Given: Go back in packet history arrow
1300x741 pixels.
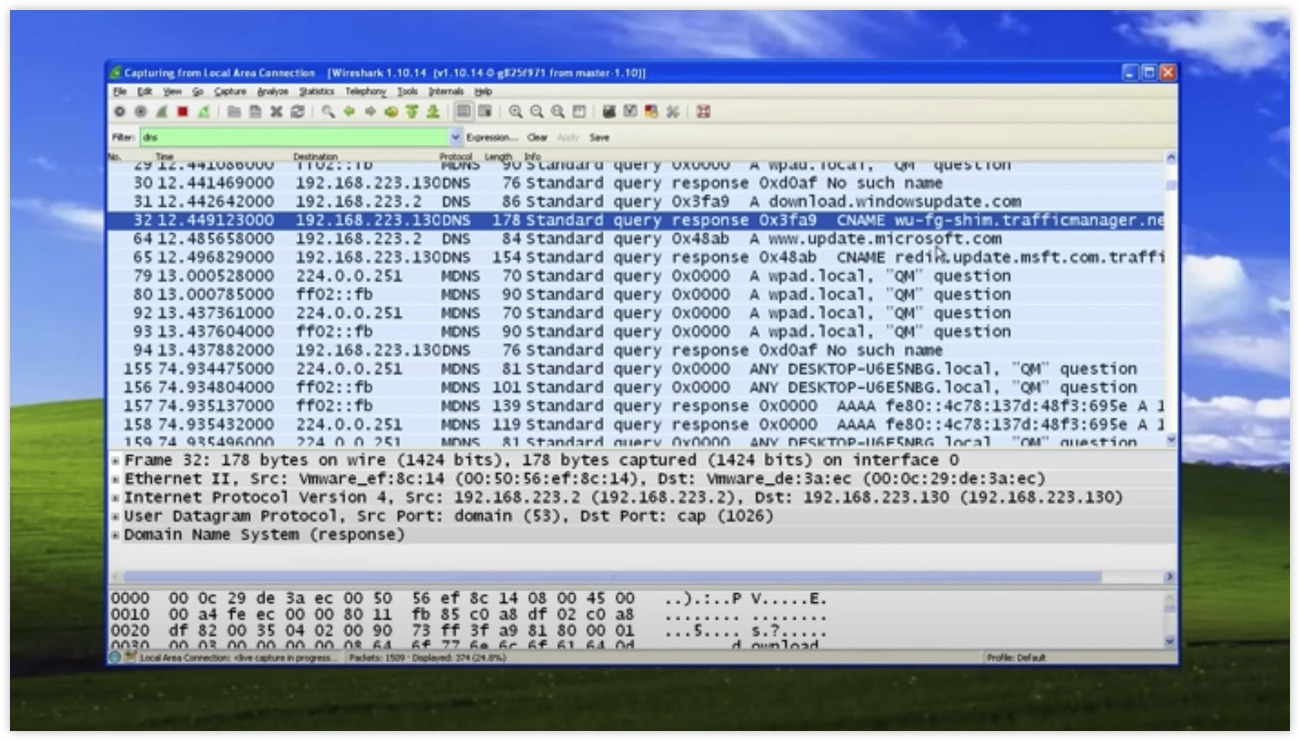Looking at the screenshot, I should click(348, 112).
